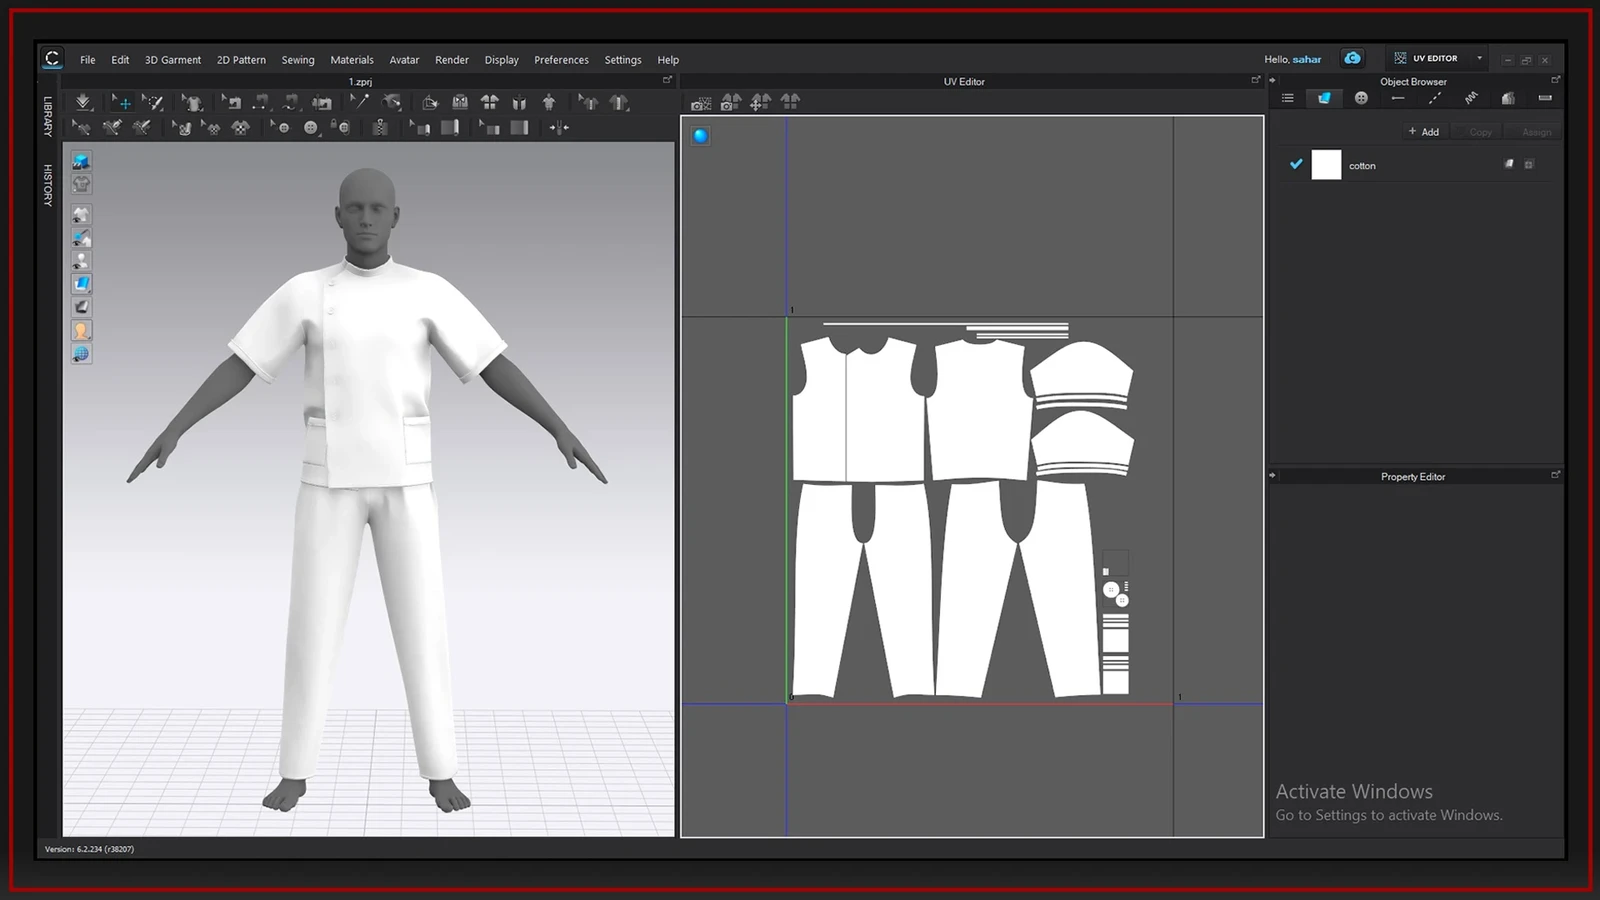This screenshot has width=1600, height=900.
Task: Click the Simulate down-arrow toolbar icon
Action: click(x=83, y=102)
